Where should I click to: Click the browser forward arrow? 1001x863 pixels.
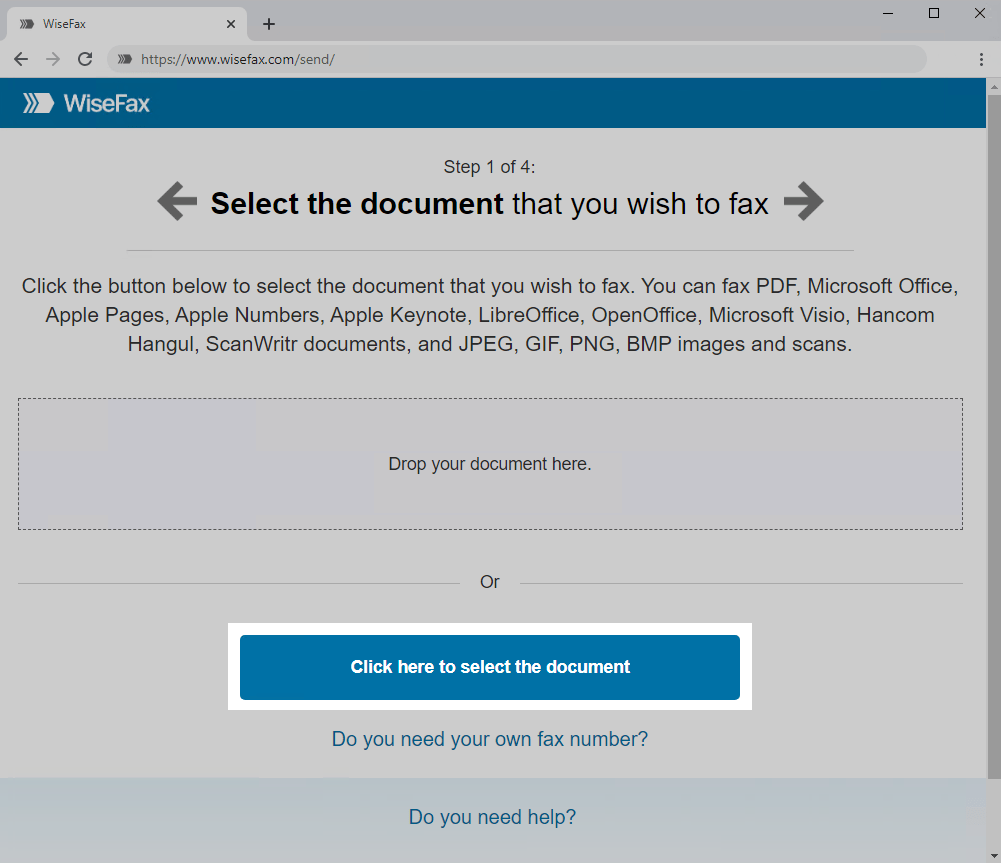point(53,59)
